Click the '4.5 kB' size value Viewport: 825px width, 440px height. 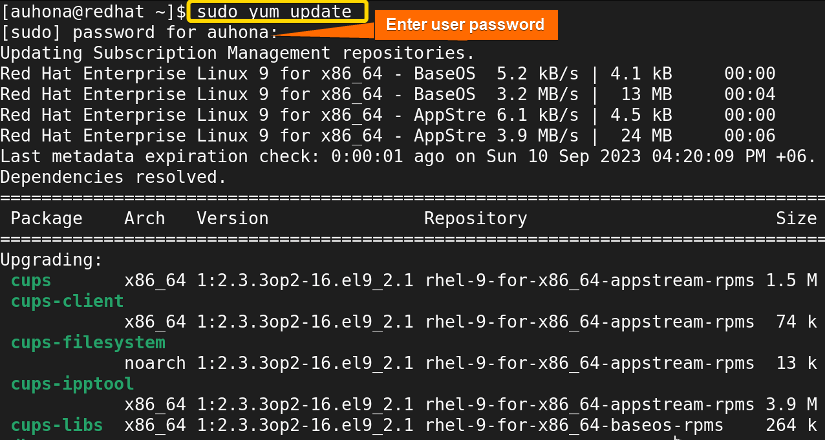pyautogui.click(x=641, y=115)
